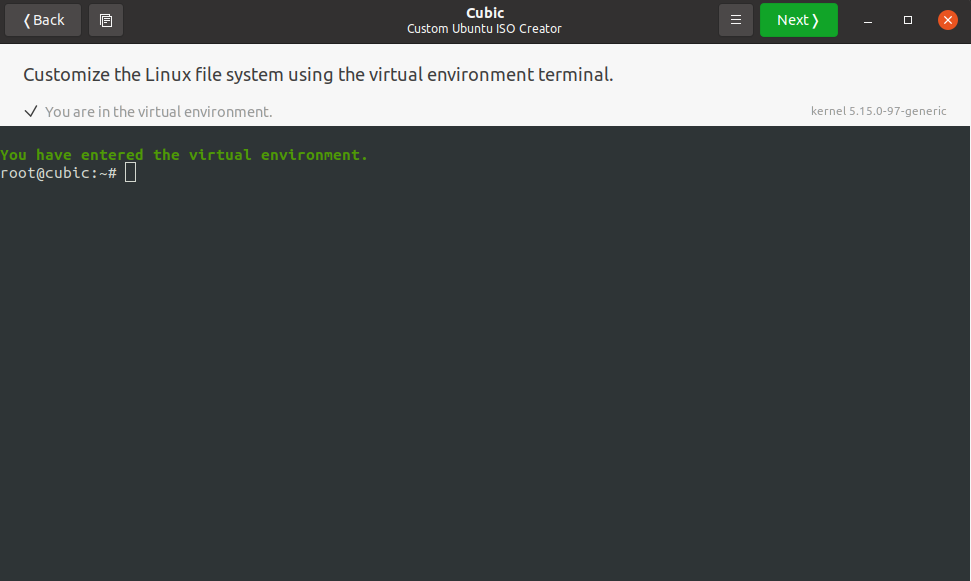Maximize the Cubic window

click(x=908, y=20)
